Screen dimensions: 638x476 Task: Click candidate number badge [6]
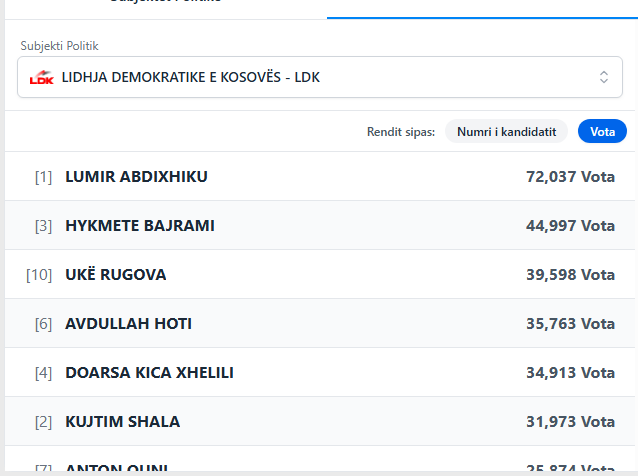coord(43,324)
